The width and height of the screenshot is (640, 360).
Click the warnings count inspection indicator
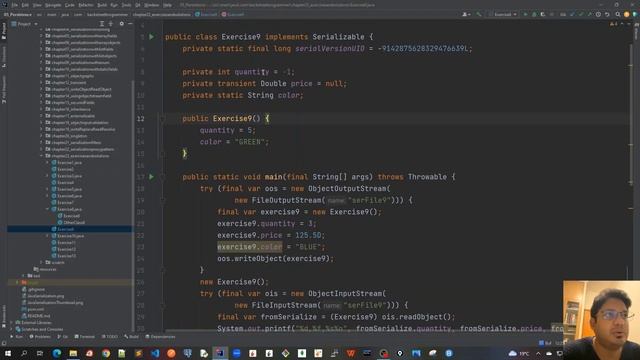pos(613,24)
